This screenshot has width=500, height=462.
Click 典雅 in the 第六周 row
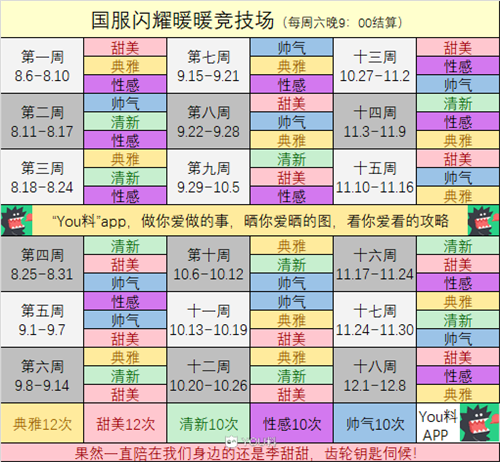(x=125, y=357)
